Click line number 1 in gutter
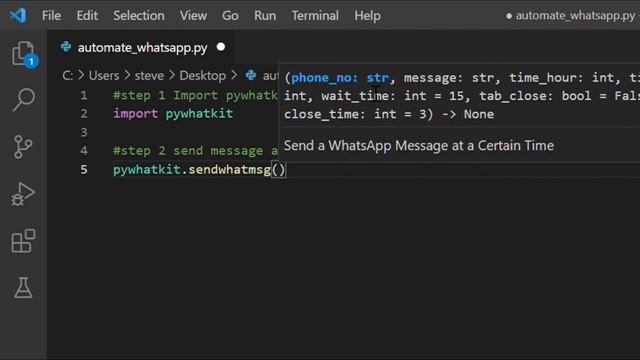The width and height of the screenshot is (640, 360). pyautogui.click(x=84, y=96)
